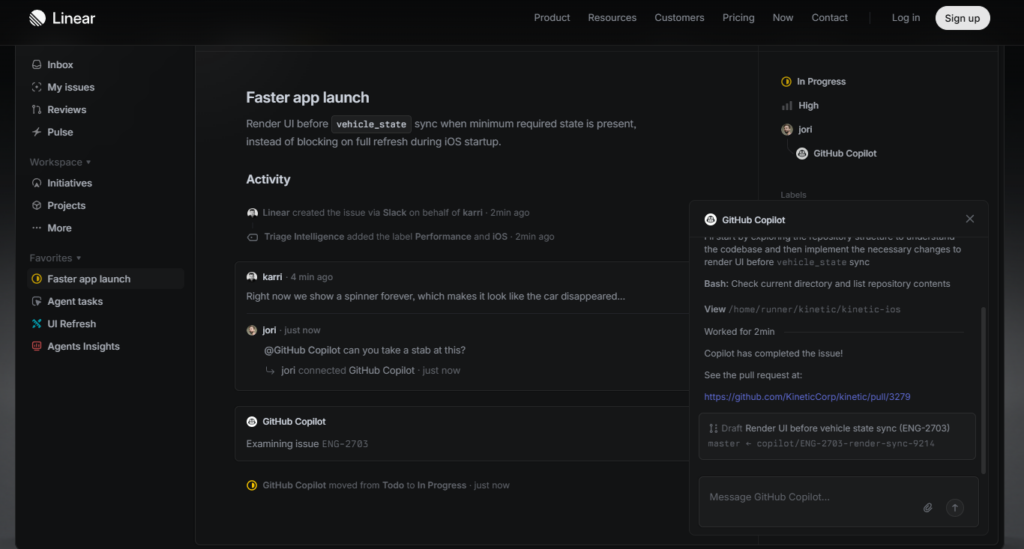Click the Copilot icon in chat header
1024x549 pixels.
click(711, 219)
